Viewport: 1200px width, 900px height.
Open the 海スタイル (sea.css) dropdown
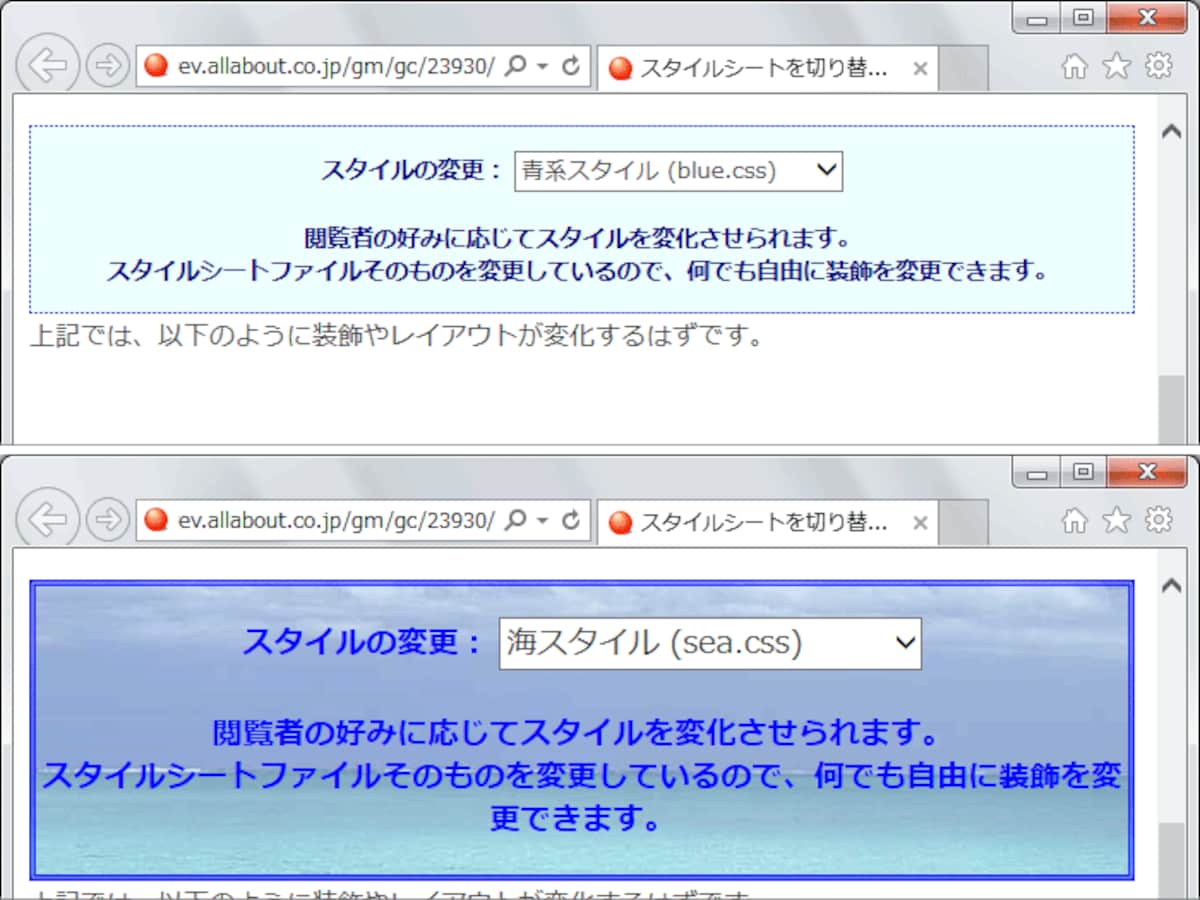709,643
